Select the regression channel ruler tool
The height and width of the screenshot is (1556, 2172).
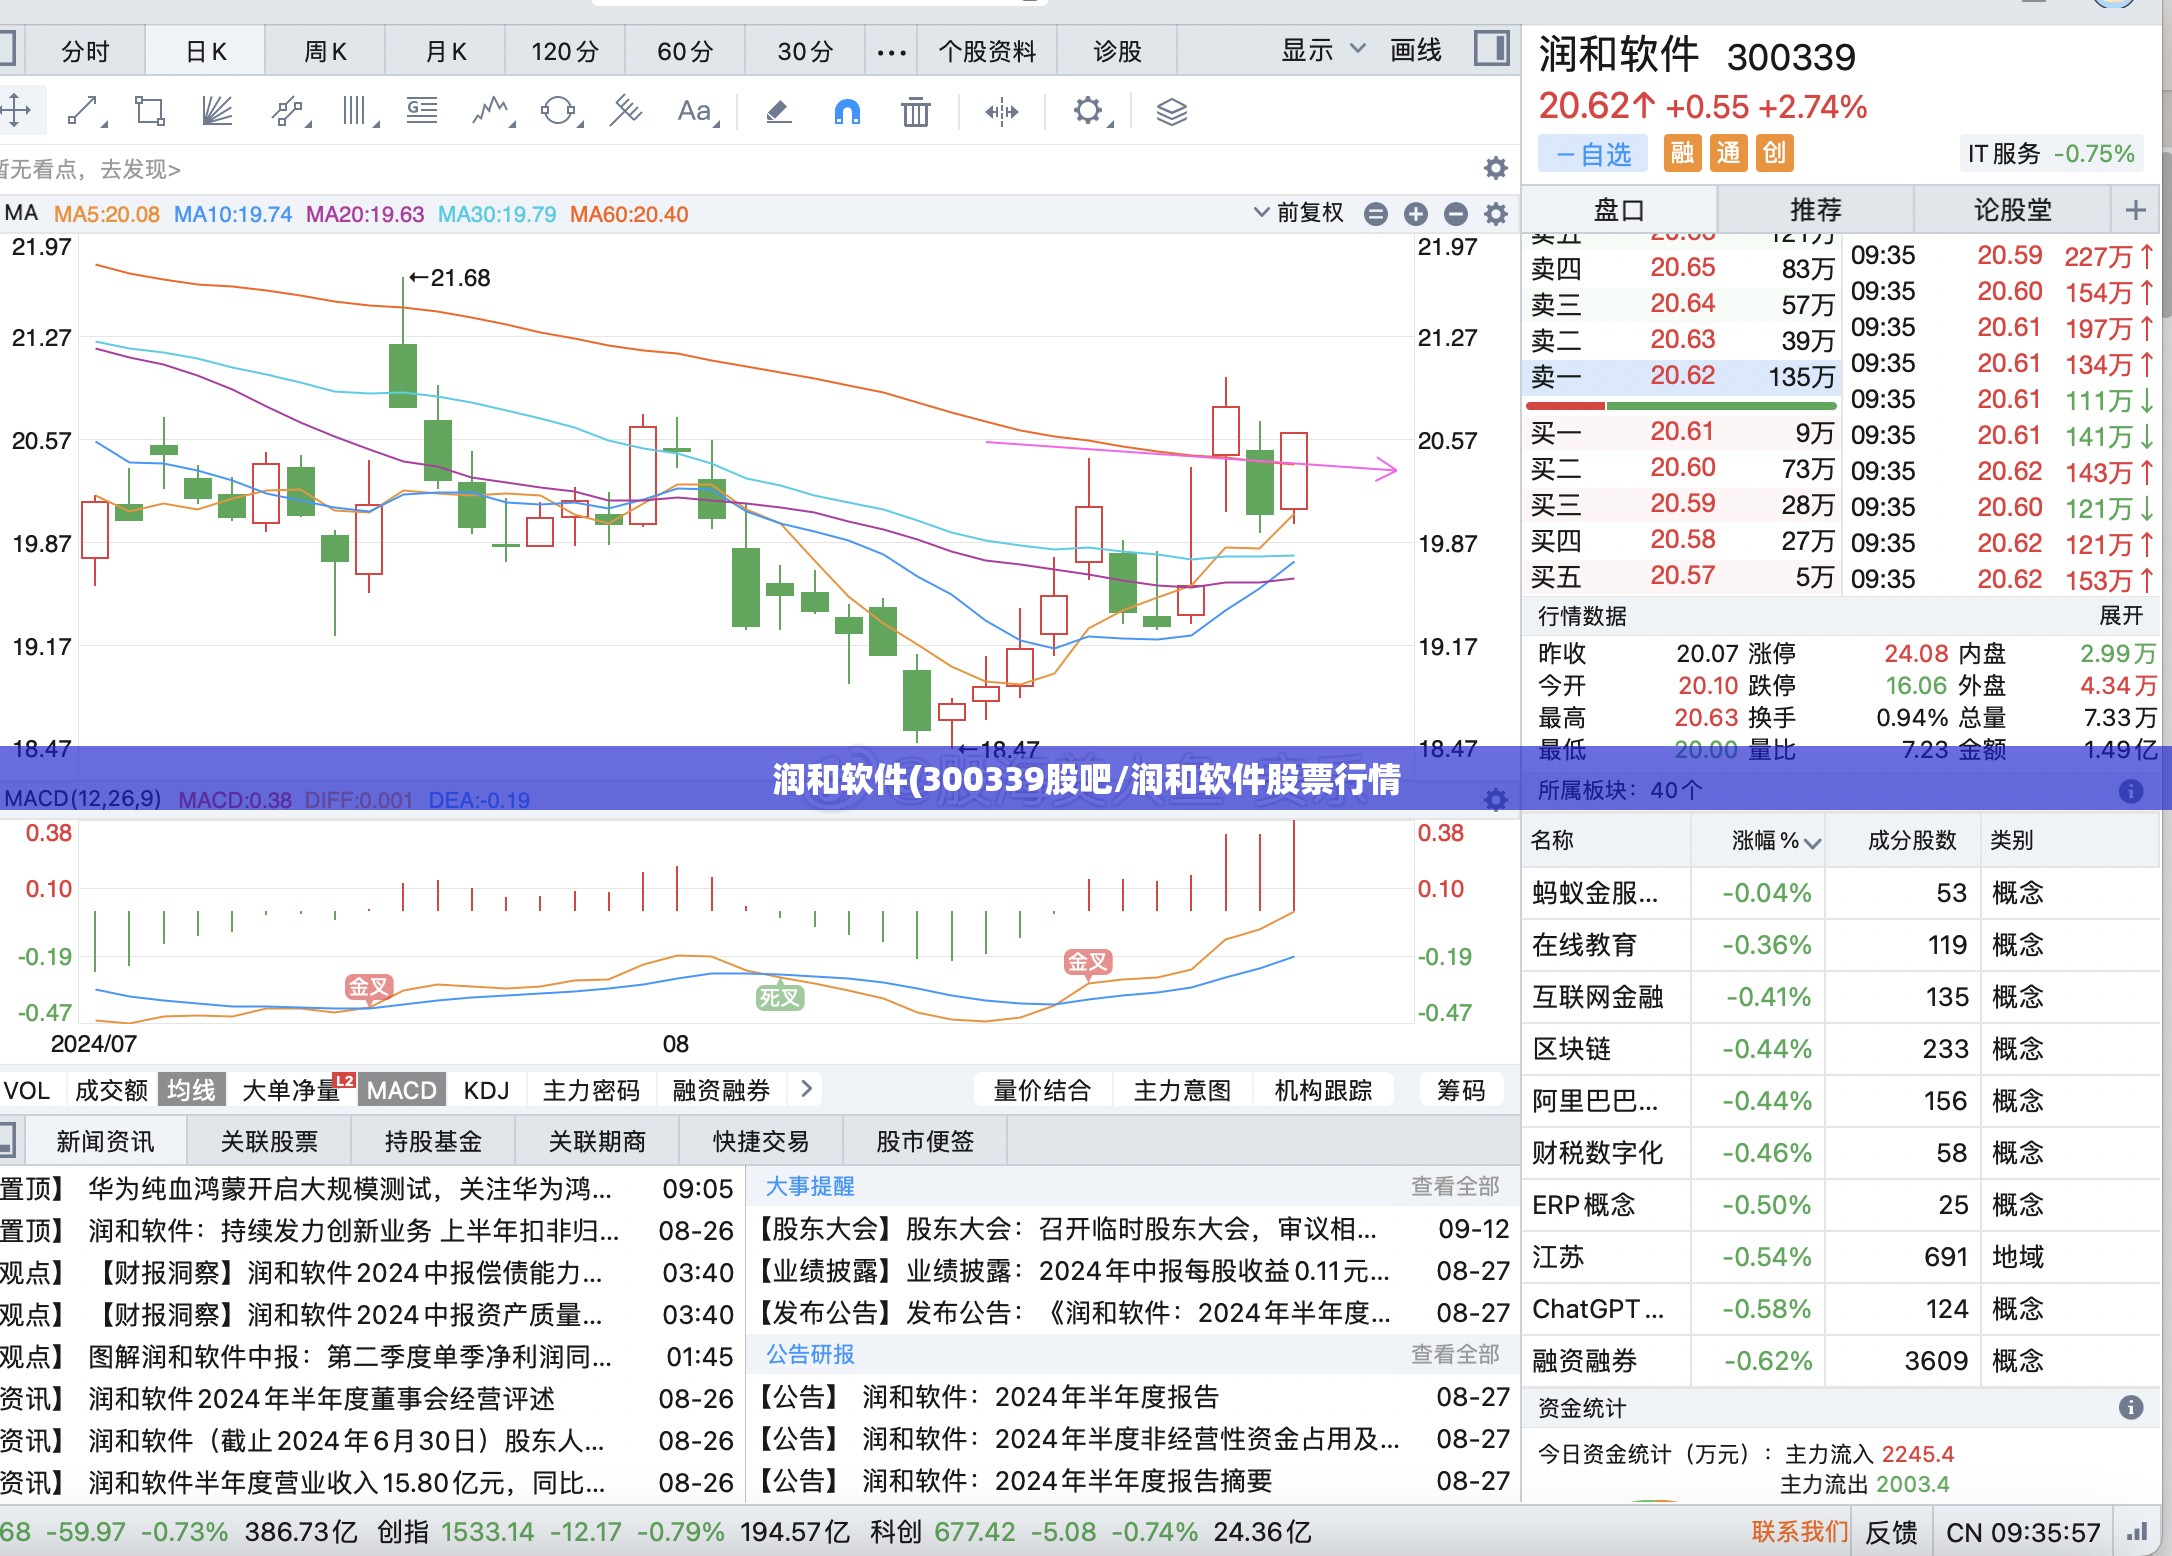click(x=626, y=110)
